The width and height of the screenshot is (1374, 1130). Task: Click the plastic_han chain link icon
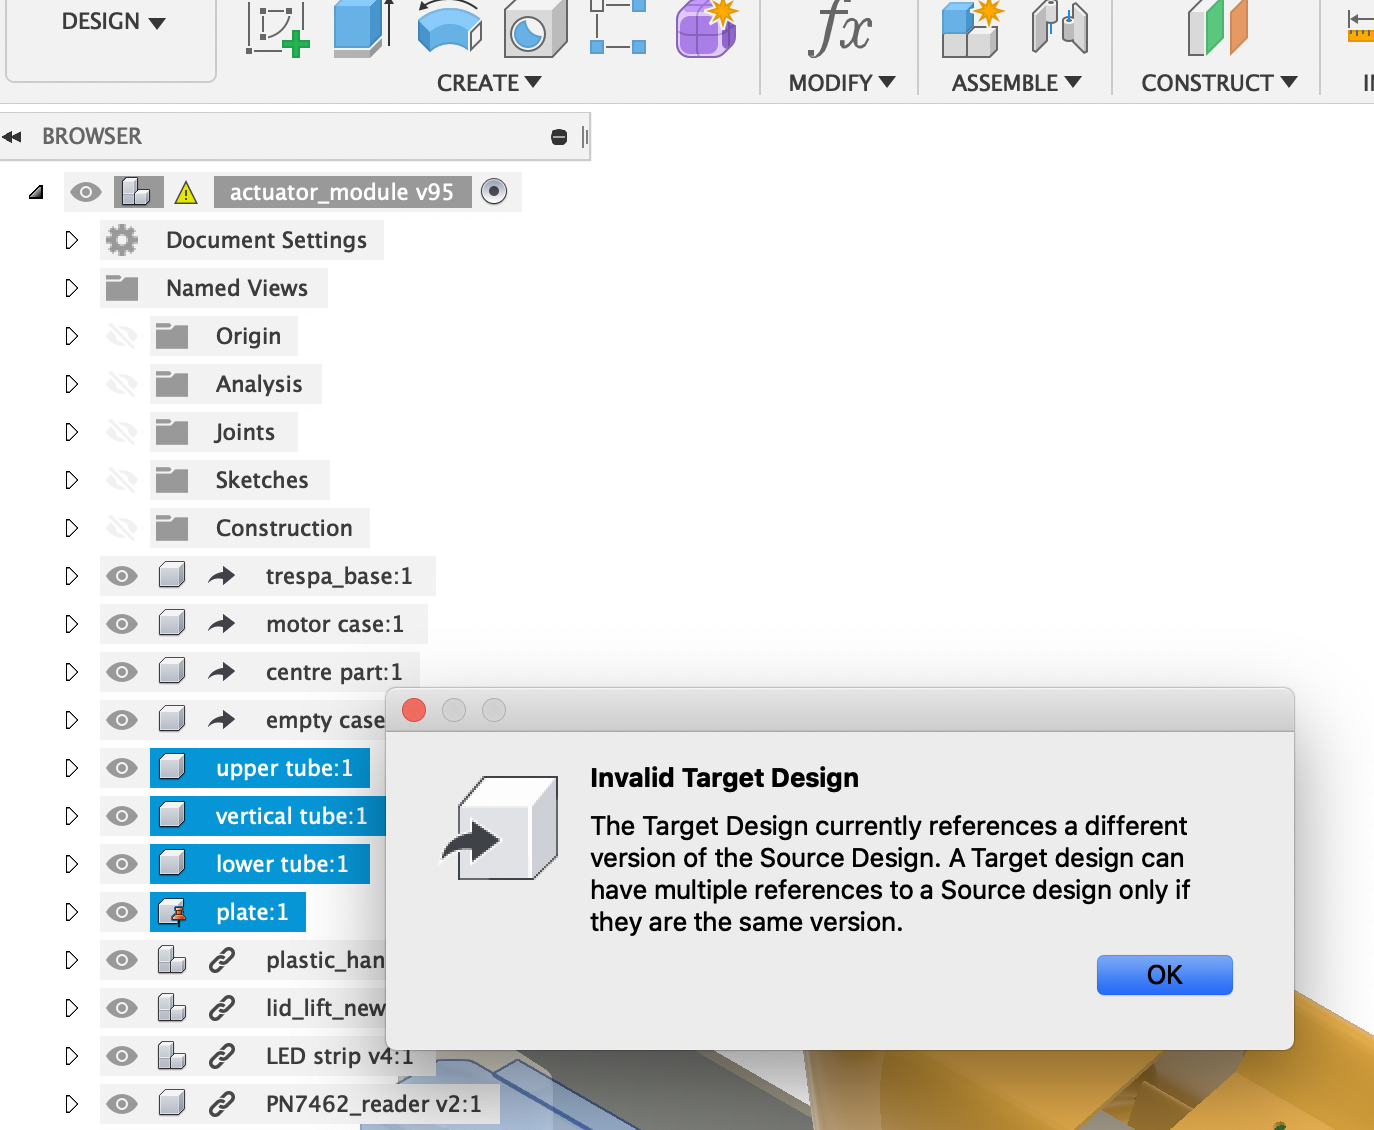click(x=221, y=960)
